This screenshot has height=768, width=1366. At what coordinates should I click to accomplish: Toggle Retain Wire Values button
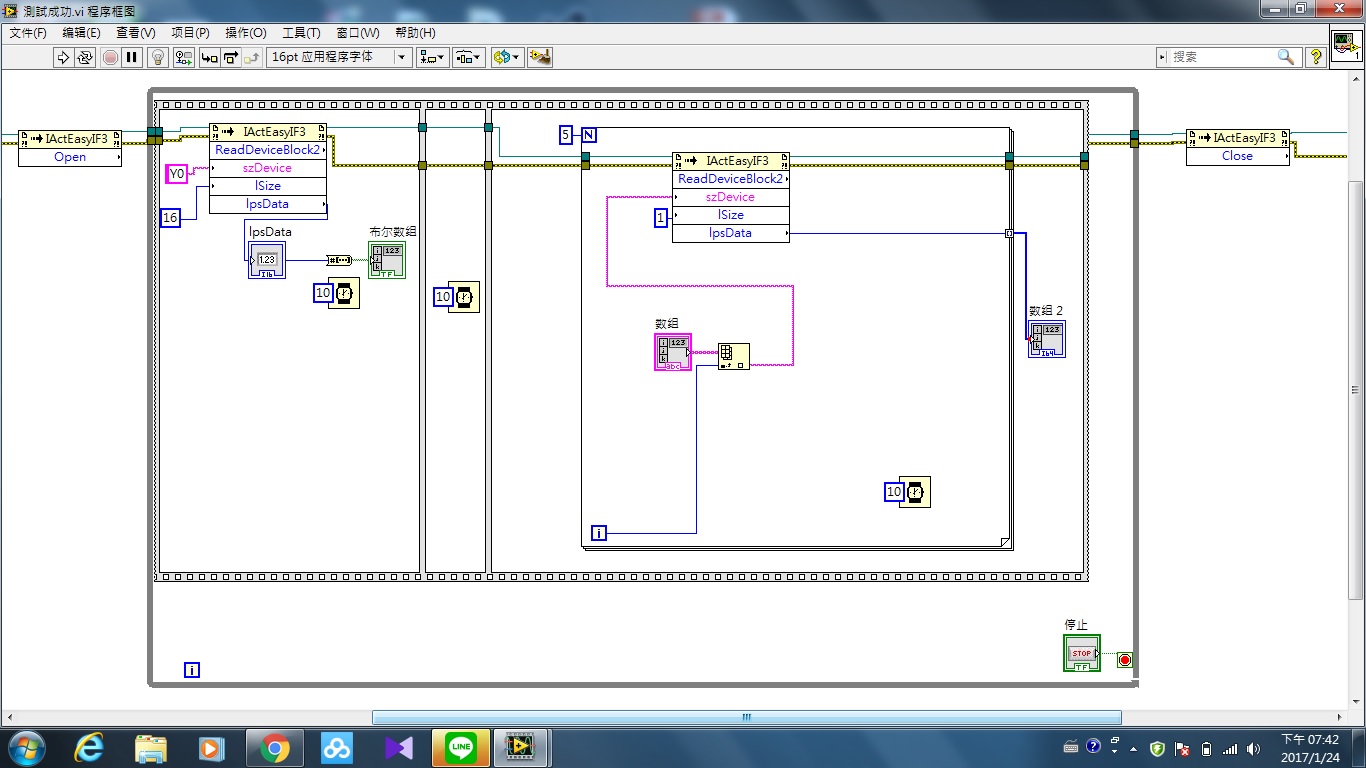click(x=182, y=57)
